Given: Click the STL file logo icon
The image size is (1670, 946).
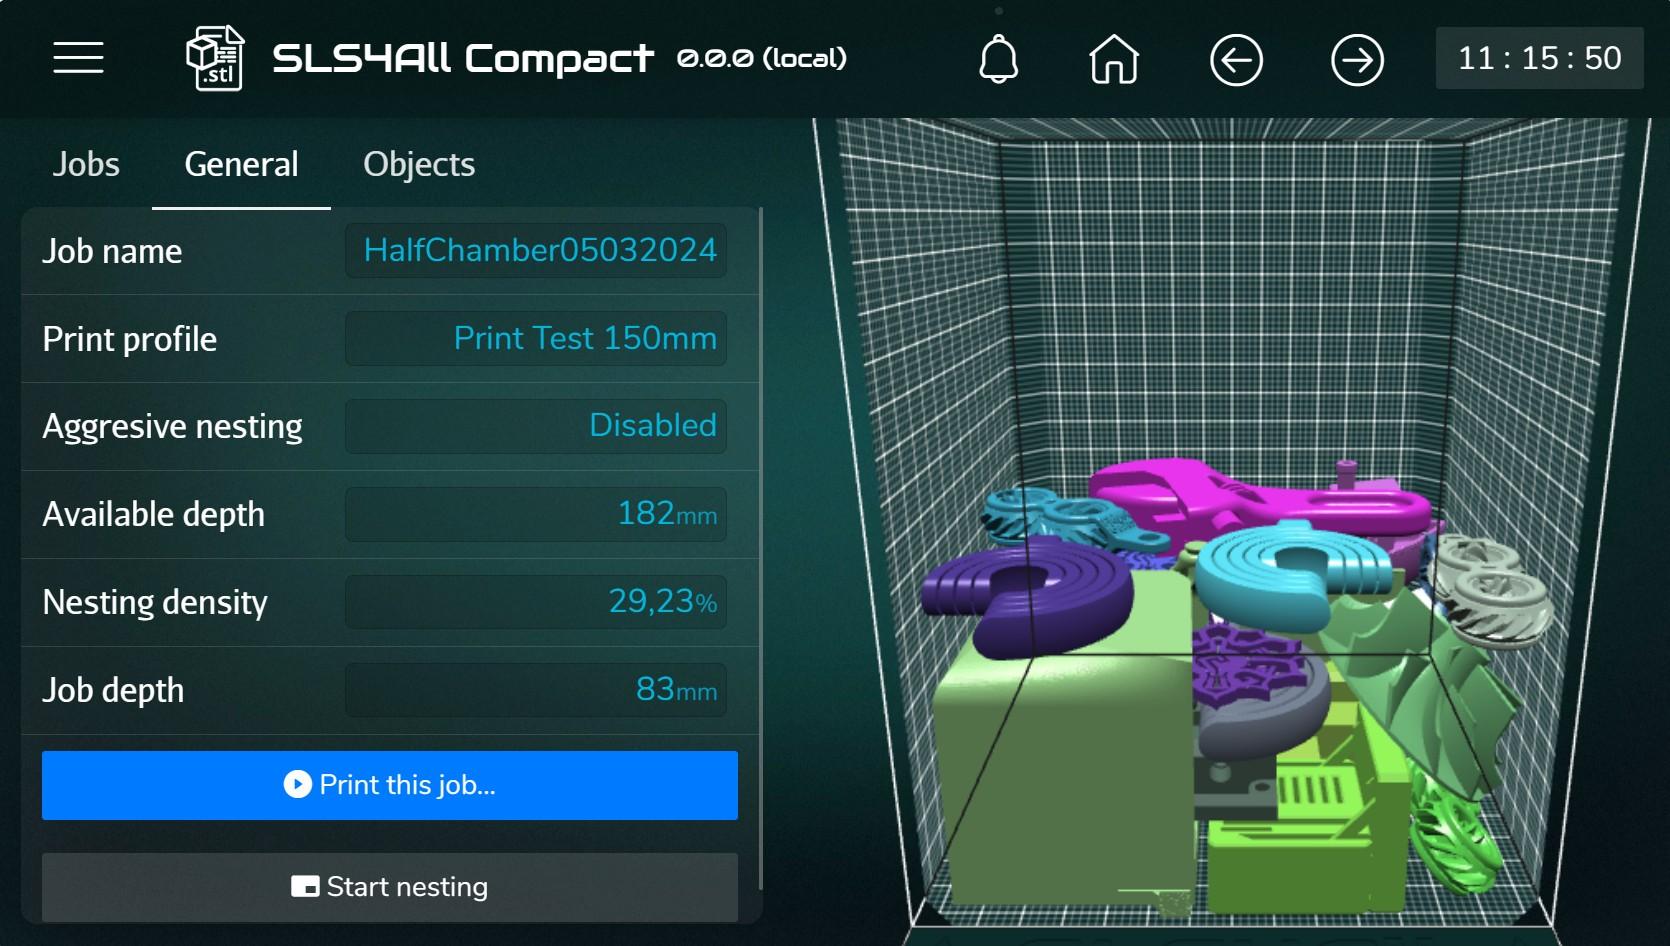Looking at the screenshot, I should (x=215, y=58).
